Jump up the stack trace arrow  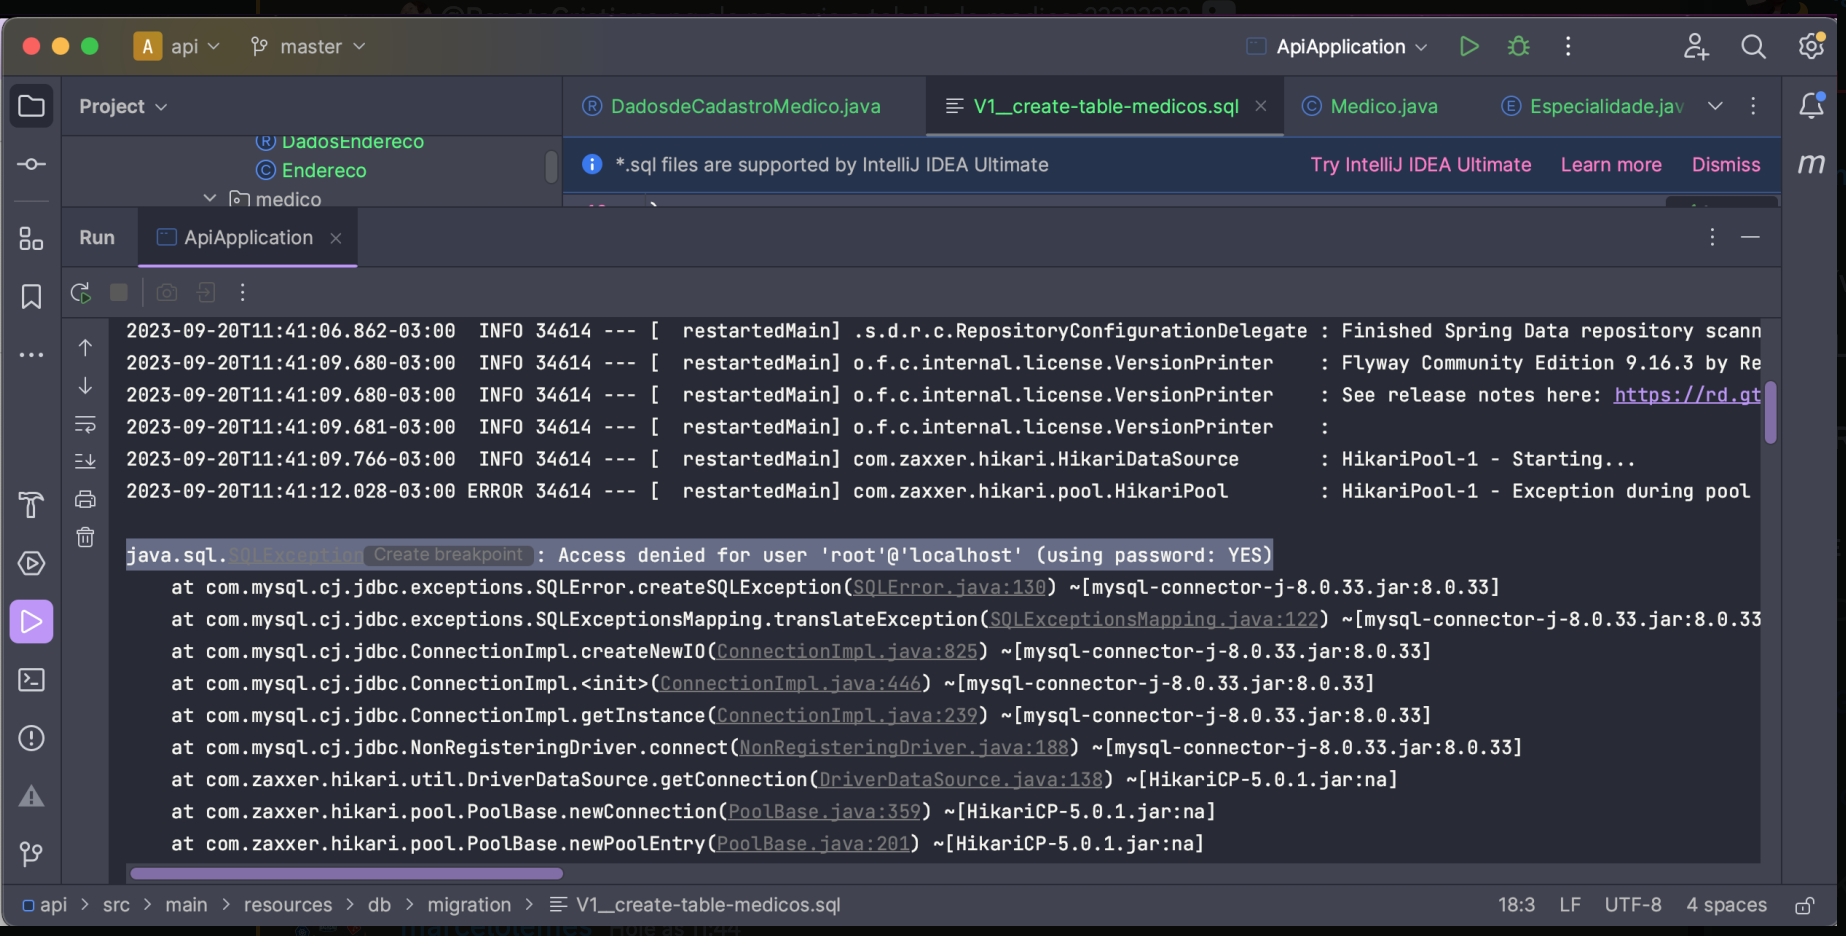coord(85,348)
